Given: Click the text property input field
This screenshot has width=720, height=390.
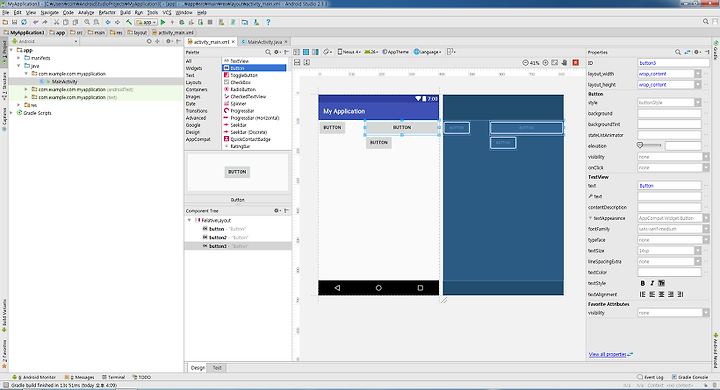Looking at the screenshot, I should click(669, 186).
